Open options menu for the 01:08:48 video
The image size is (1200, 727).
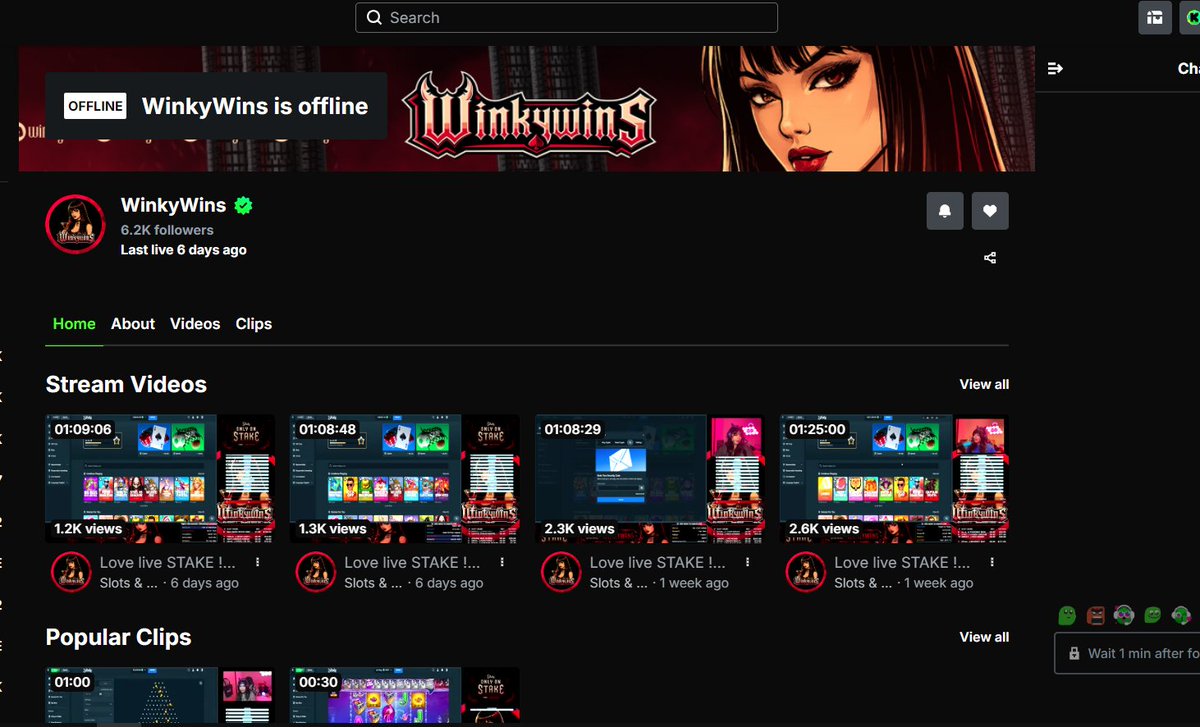pyautogui.click(x=503, y=563)
